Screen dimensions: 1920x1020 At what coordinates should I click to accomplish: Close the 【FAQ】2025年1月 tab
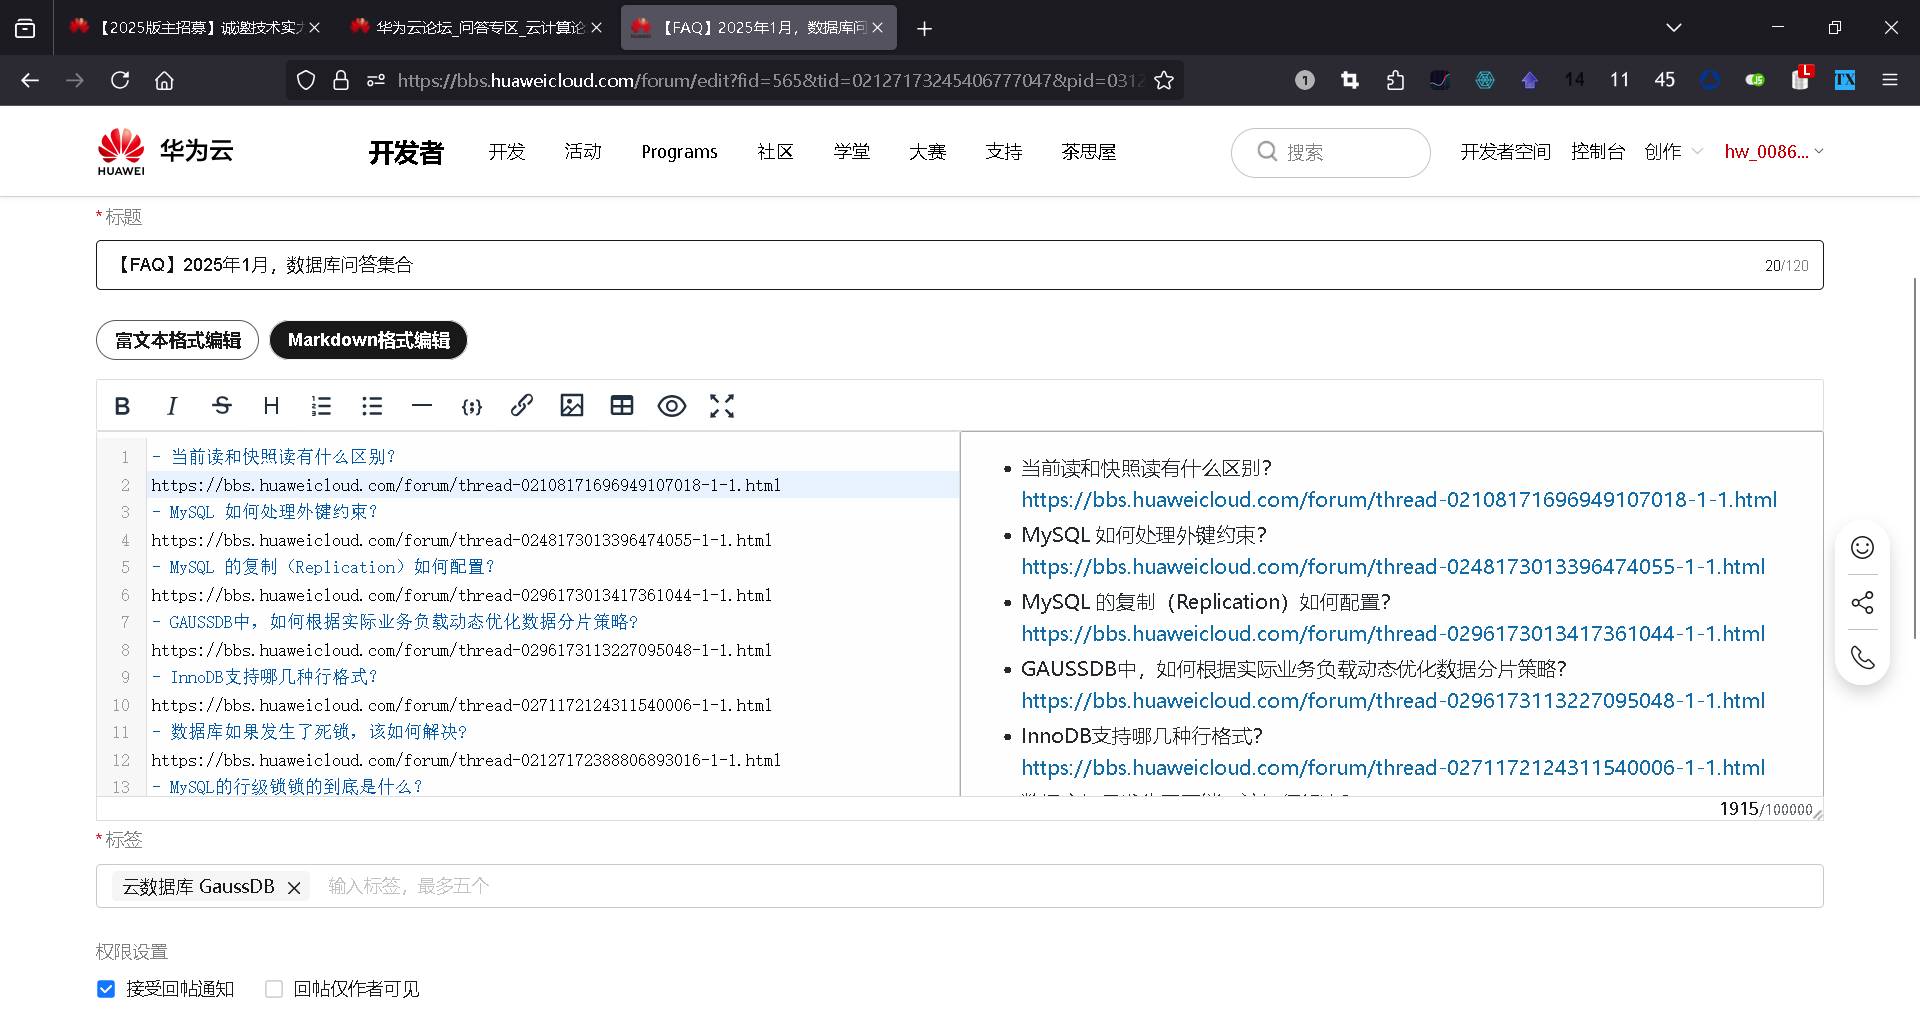pyautogui.click(x=877, y=28)
